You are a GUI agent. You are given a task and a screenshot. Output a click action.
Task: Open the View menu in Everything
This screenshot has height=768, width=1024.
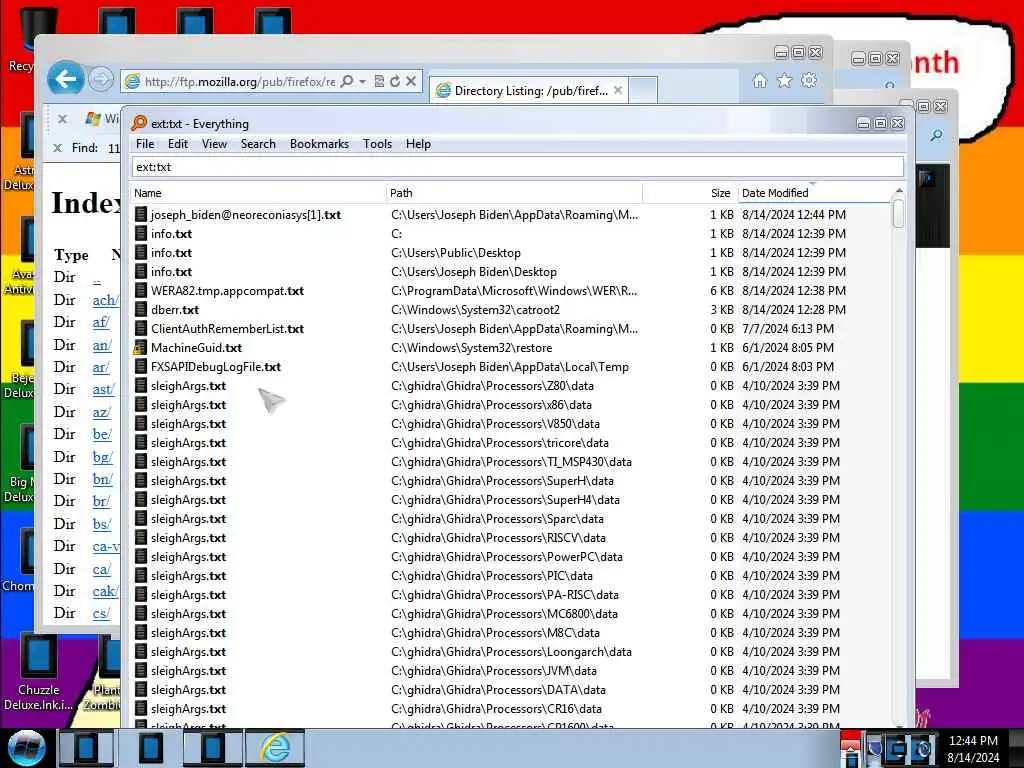coord(214,144)
